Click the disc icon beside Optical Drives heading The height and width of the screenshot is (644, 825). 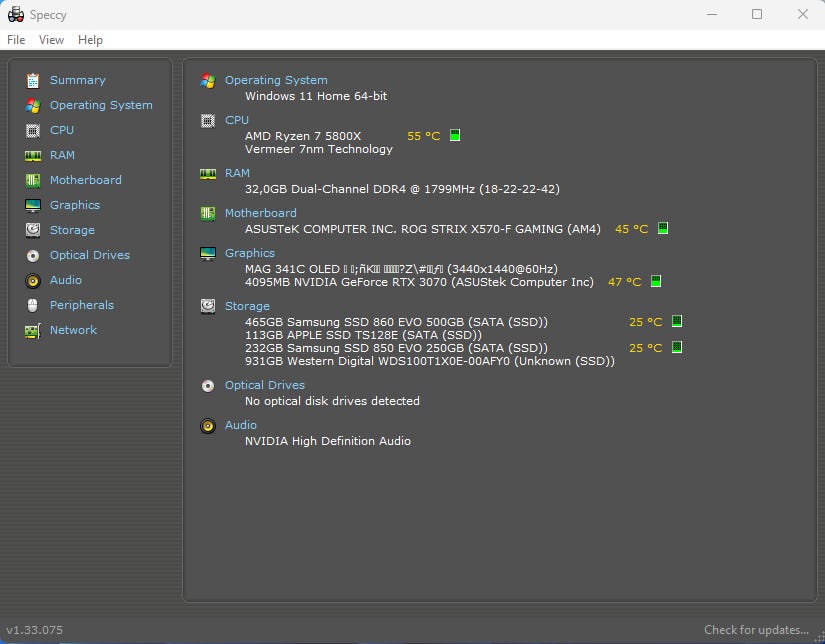208,386
